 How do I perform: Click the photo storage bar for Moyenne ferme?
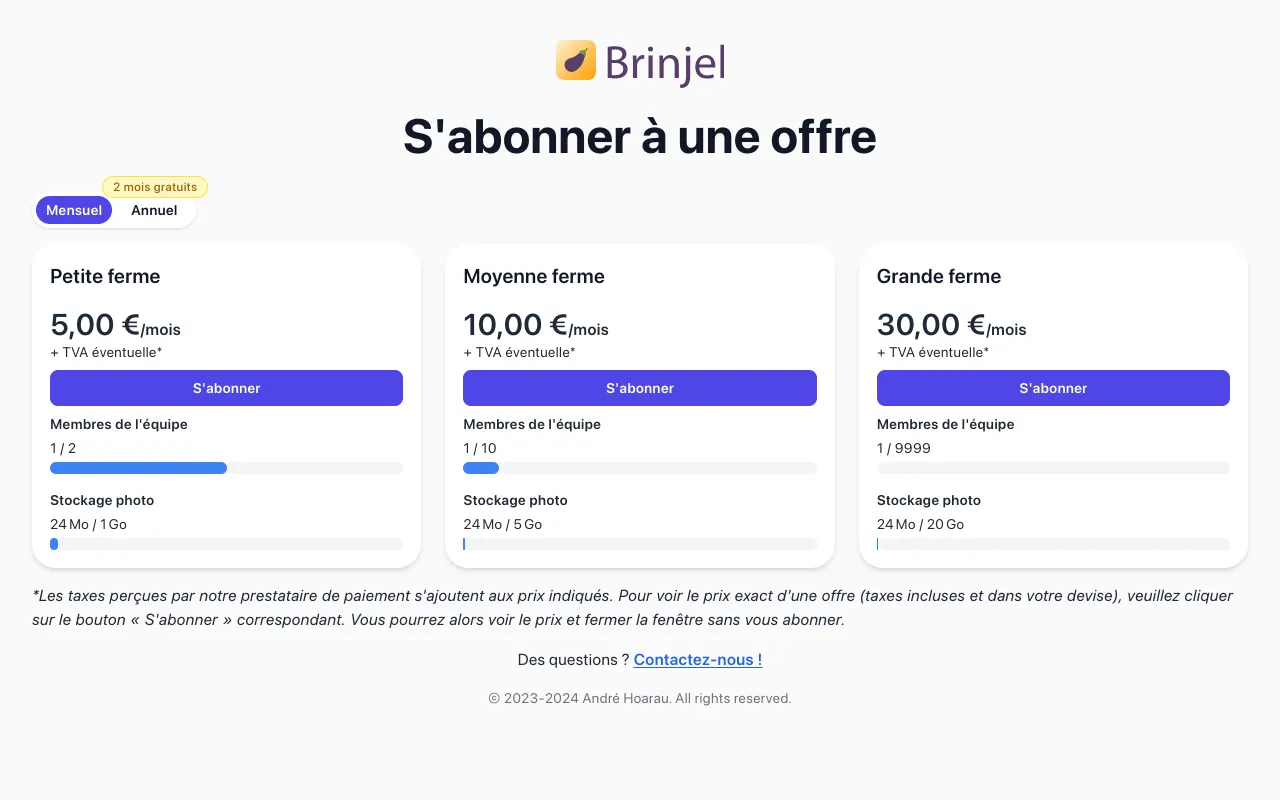[x=640, y=543]
